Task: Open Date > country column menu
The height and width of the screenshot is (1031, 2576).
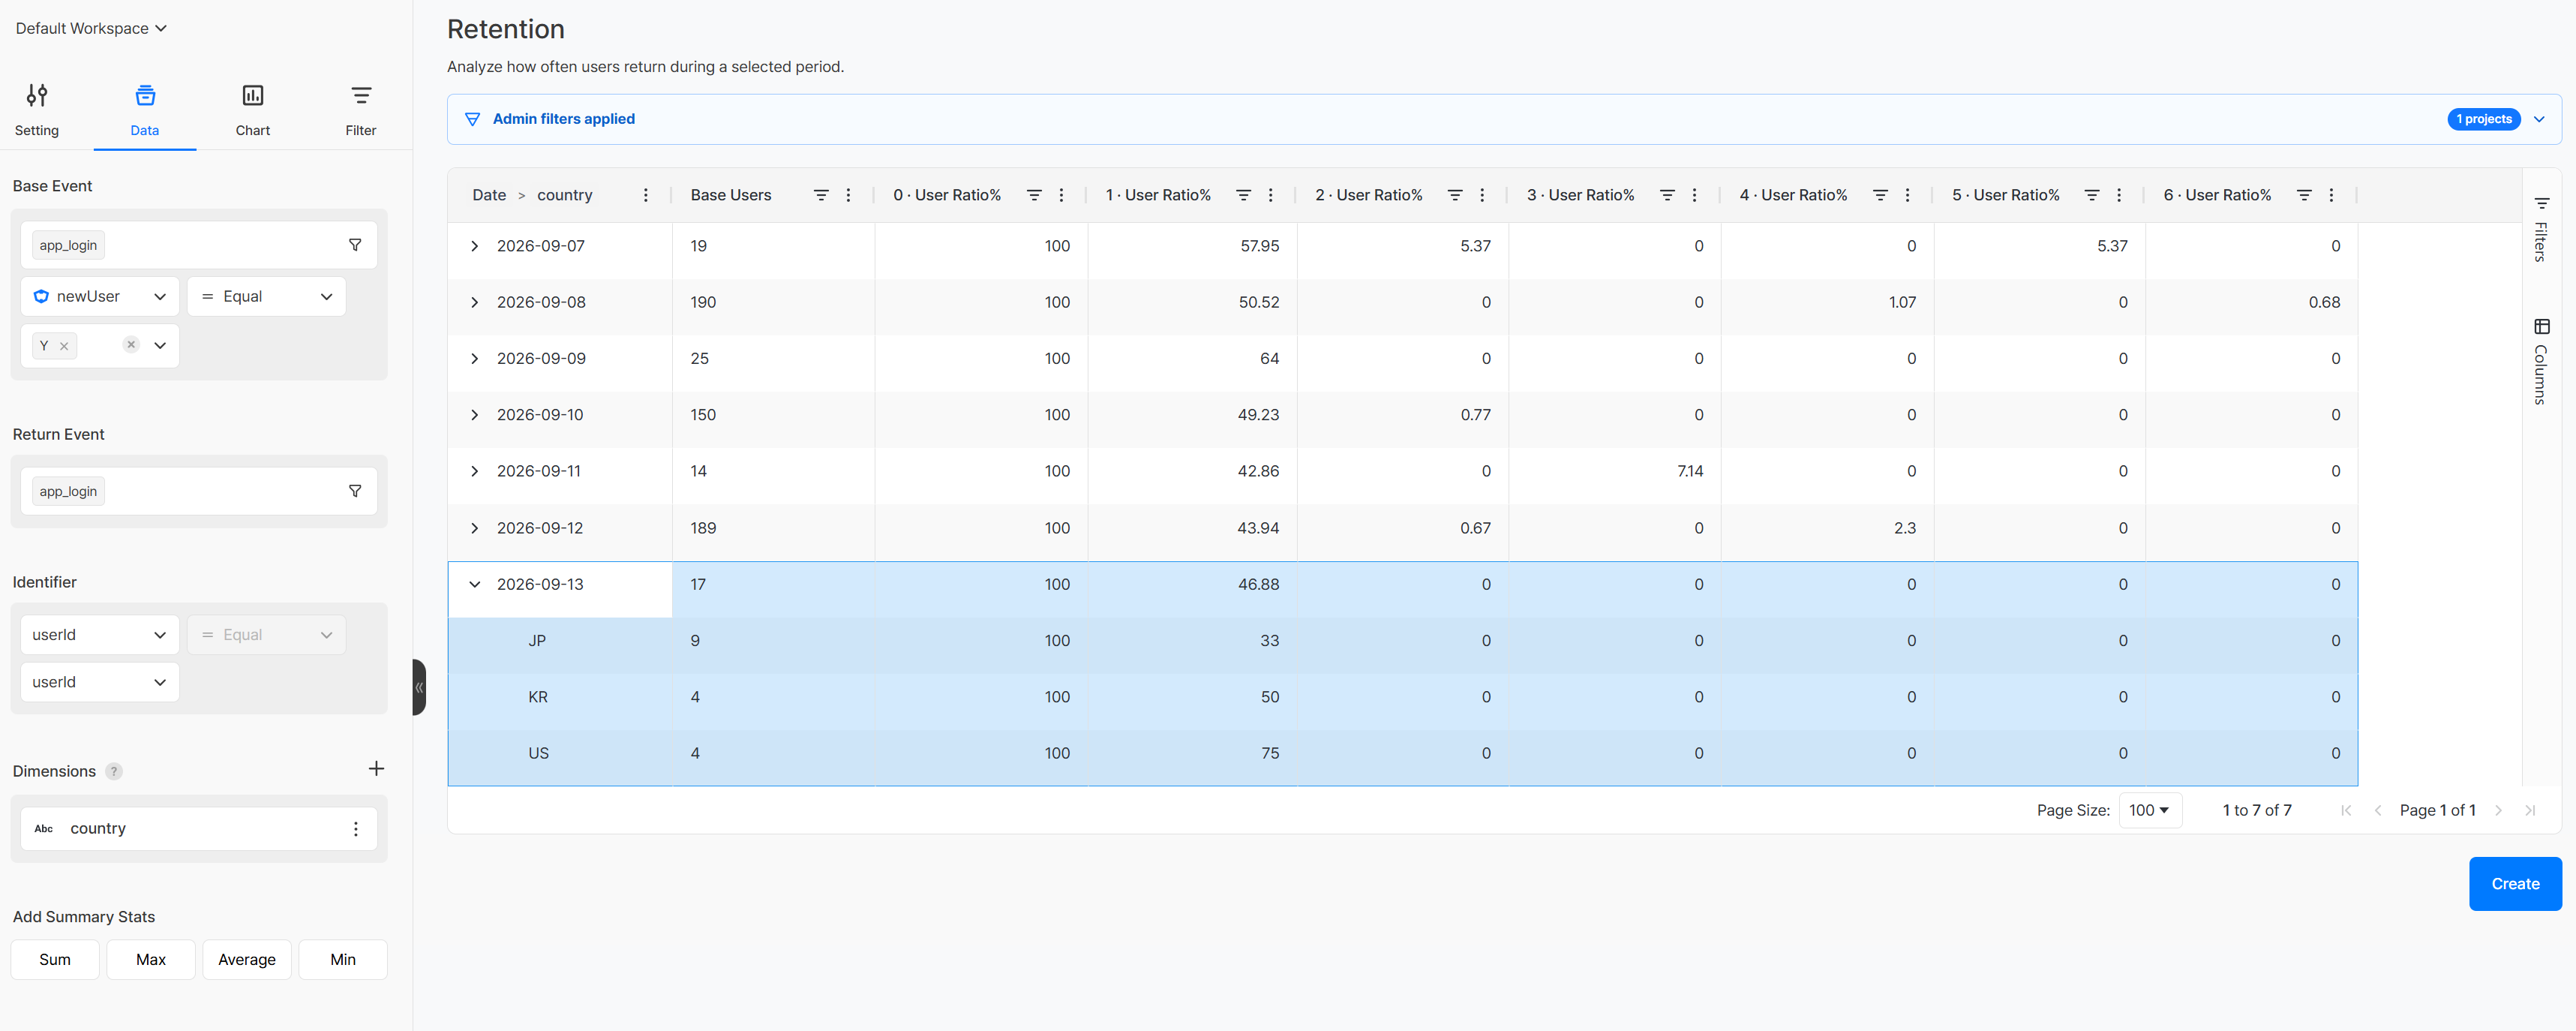Action: pyautogui.click(x=646, y=195)
